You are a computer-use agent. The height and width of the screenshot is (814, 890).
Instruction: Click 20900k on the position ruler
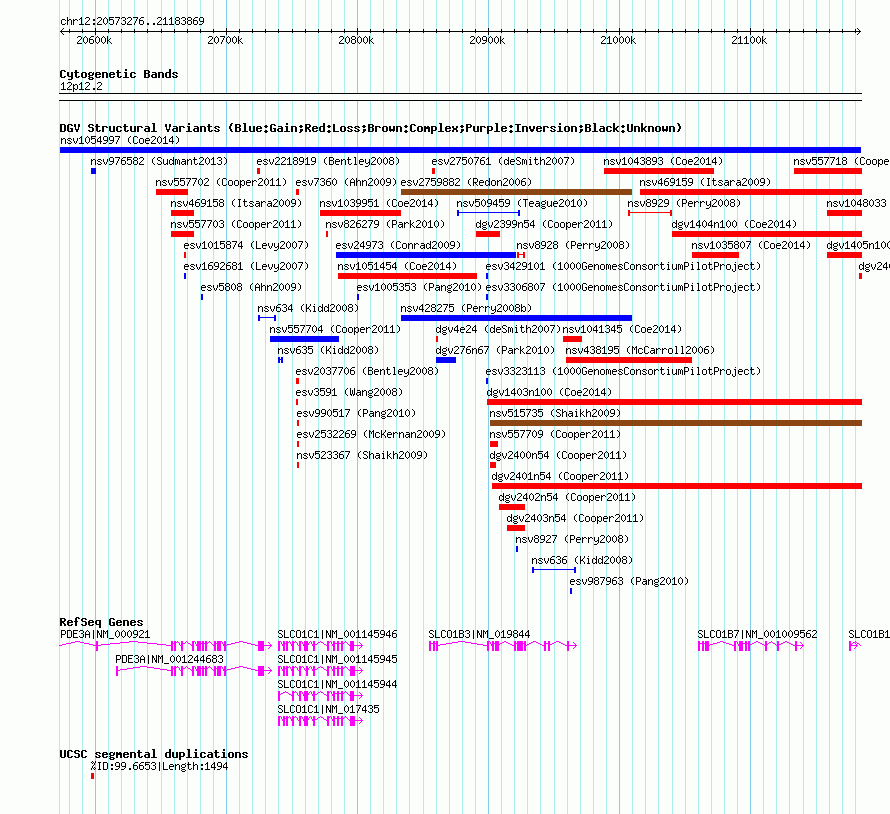pyautogui.click(x=487, y=40)
